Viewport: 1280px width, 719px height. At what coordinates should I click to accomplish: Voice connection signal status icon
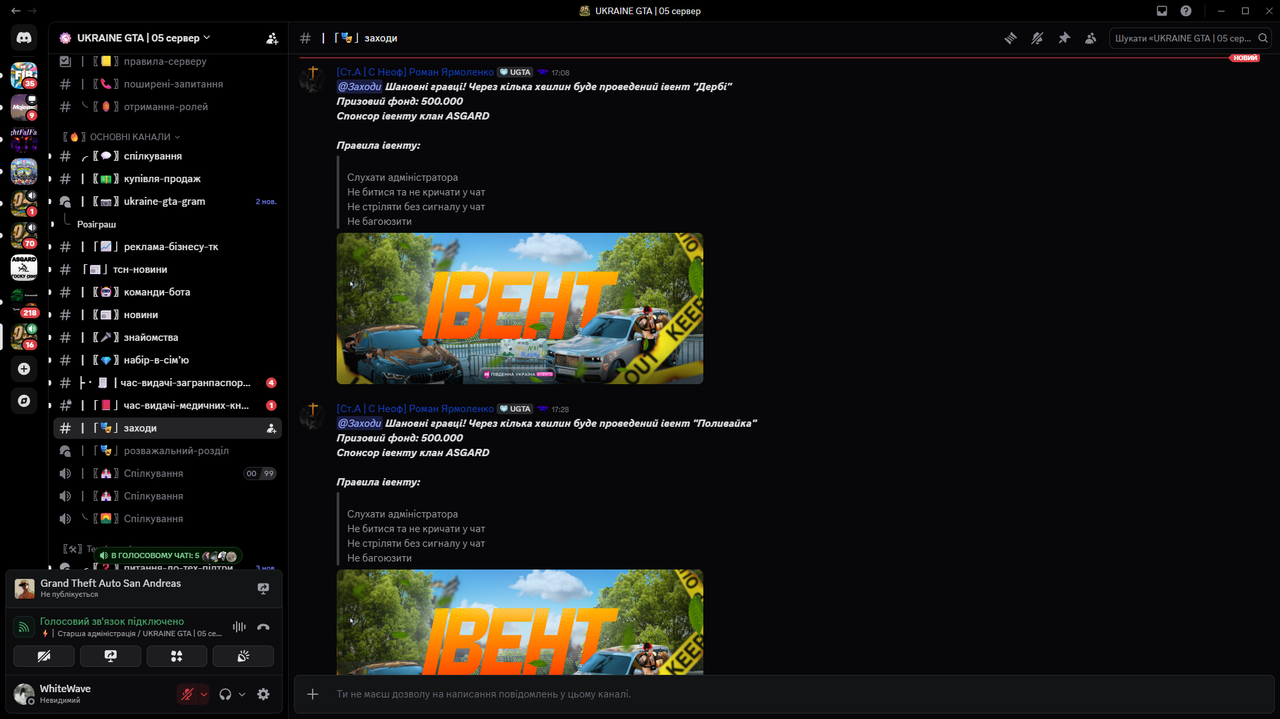pyautogui.click(x=24, y=627)
